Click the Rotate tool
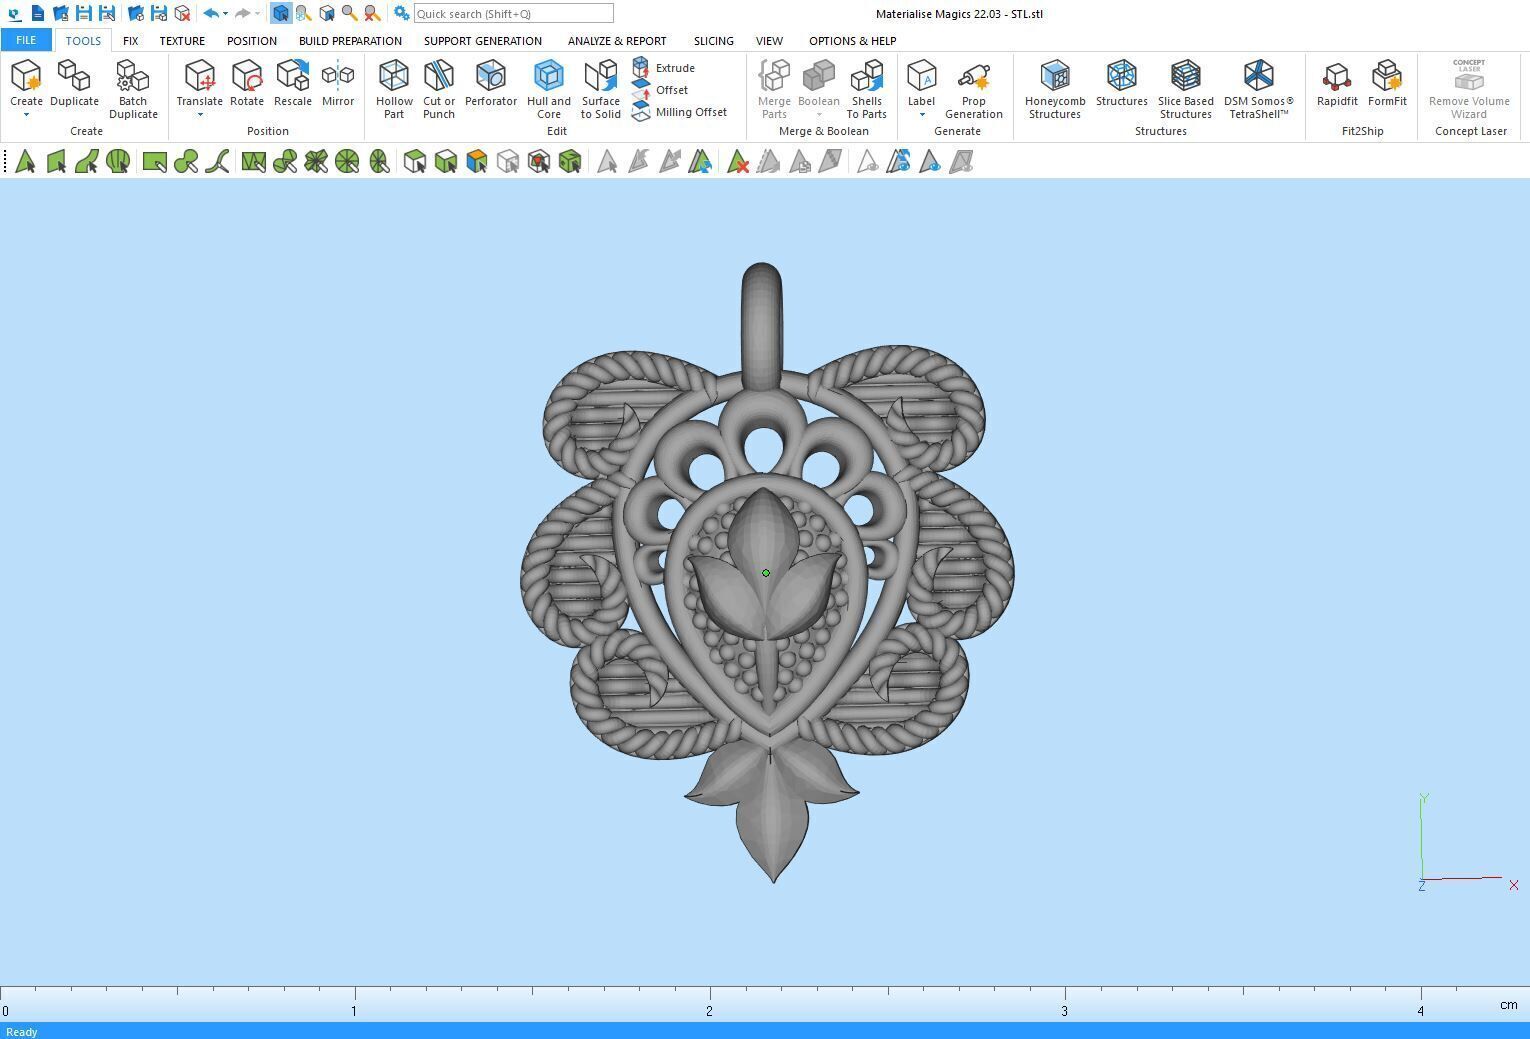 247,83
